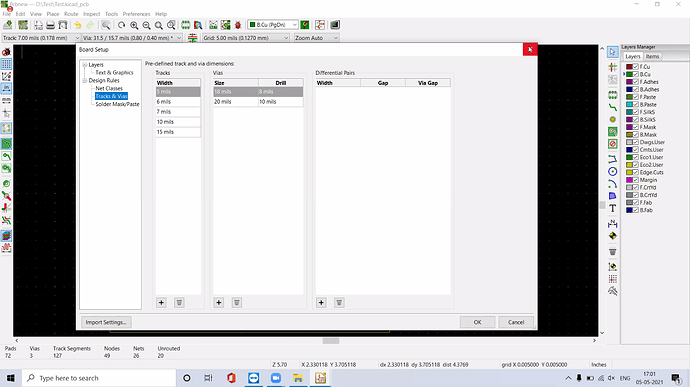Toggle F.Paste layer visibility checkbox
The image size is (690, 387).
click(x=635, y=97)
